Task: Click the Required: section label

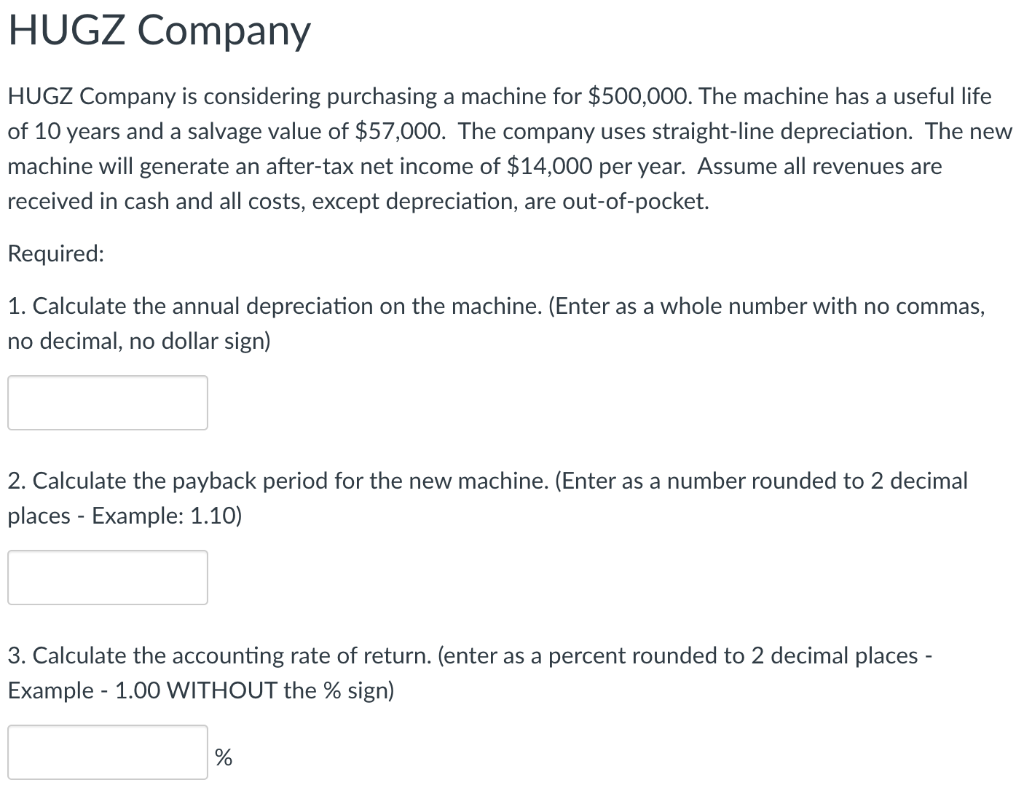Action: point(54,253)
